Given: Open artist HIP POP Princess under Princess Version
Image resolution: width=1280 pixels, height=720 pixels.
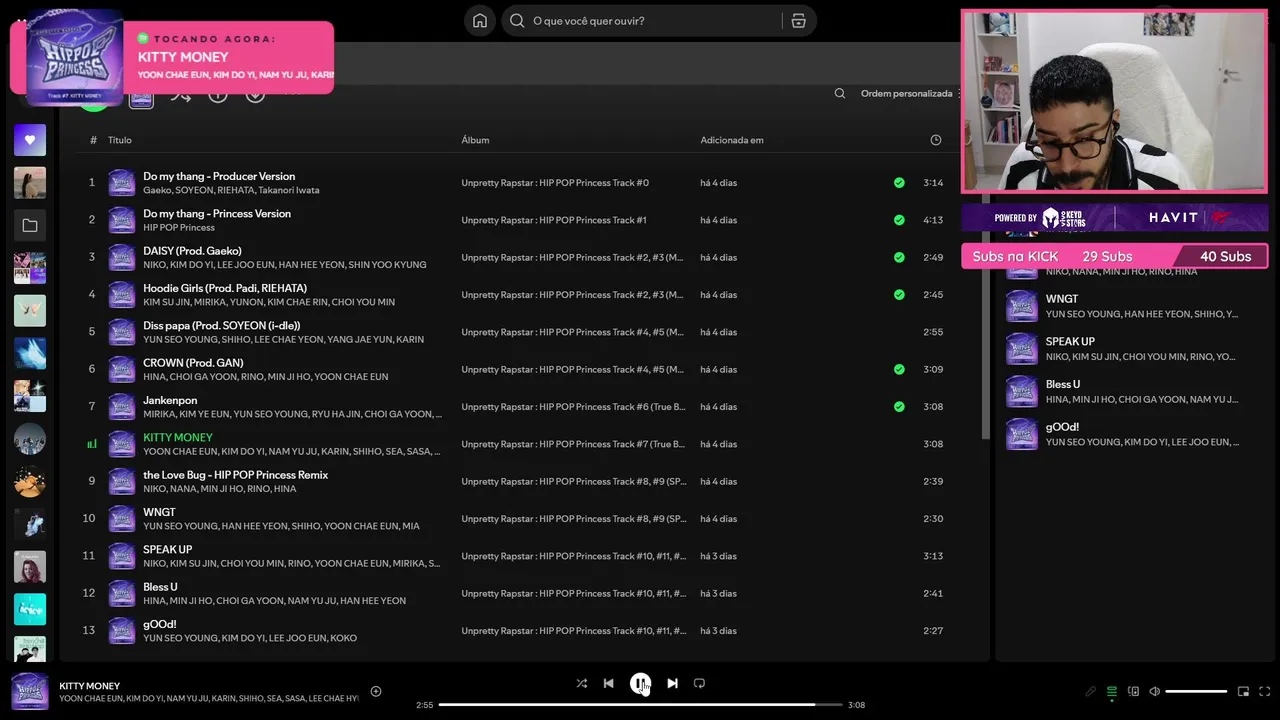Looking at the screenshot, I should (x=179, y=228).
